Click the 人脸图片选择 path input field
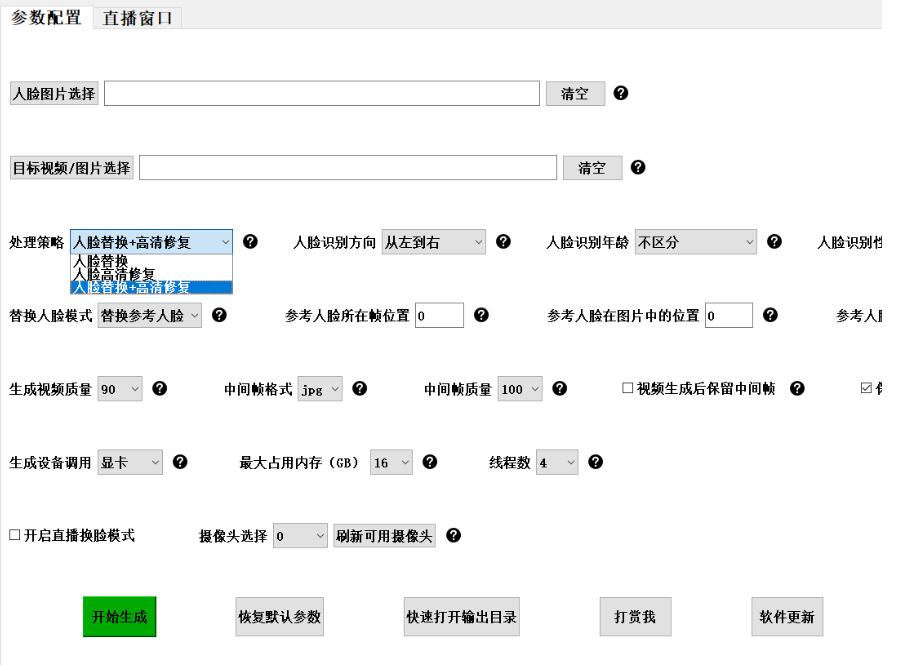898x665 pixels. [x=321, y=94]
